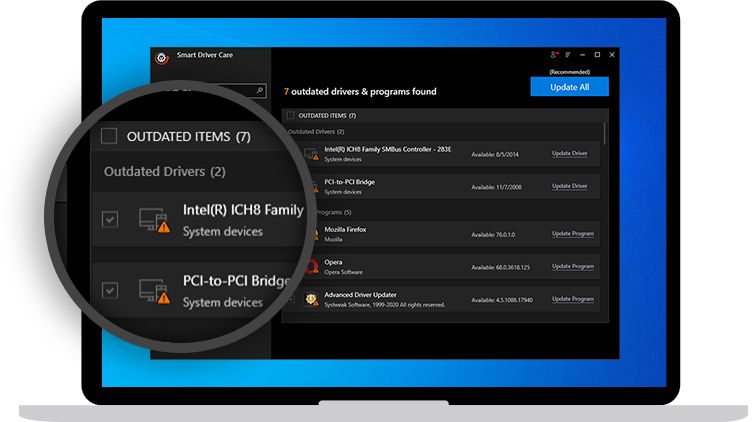
Task: Click 'Available: 11/7/2008' in the PCI row
Action: coord(496,187)
